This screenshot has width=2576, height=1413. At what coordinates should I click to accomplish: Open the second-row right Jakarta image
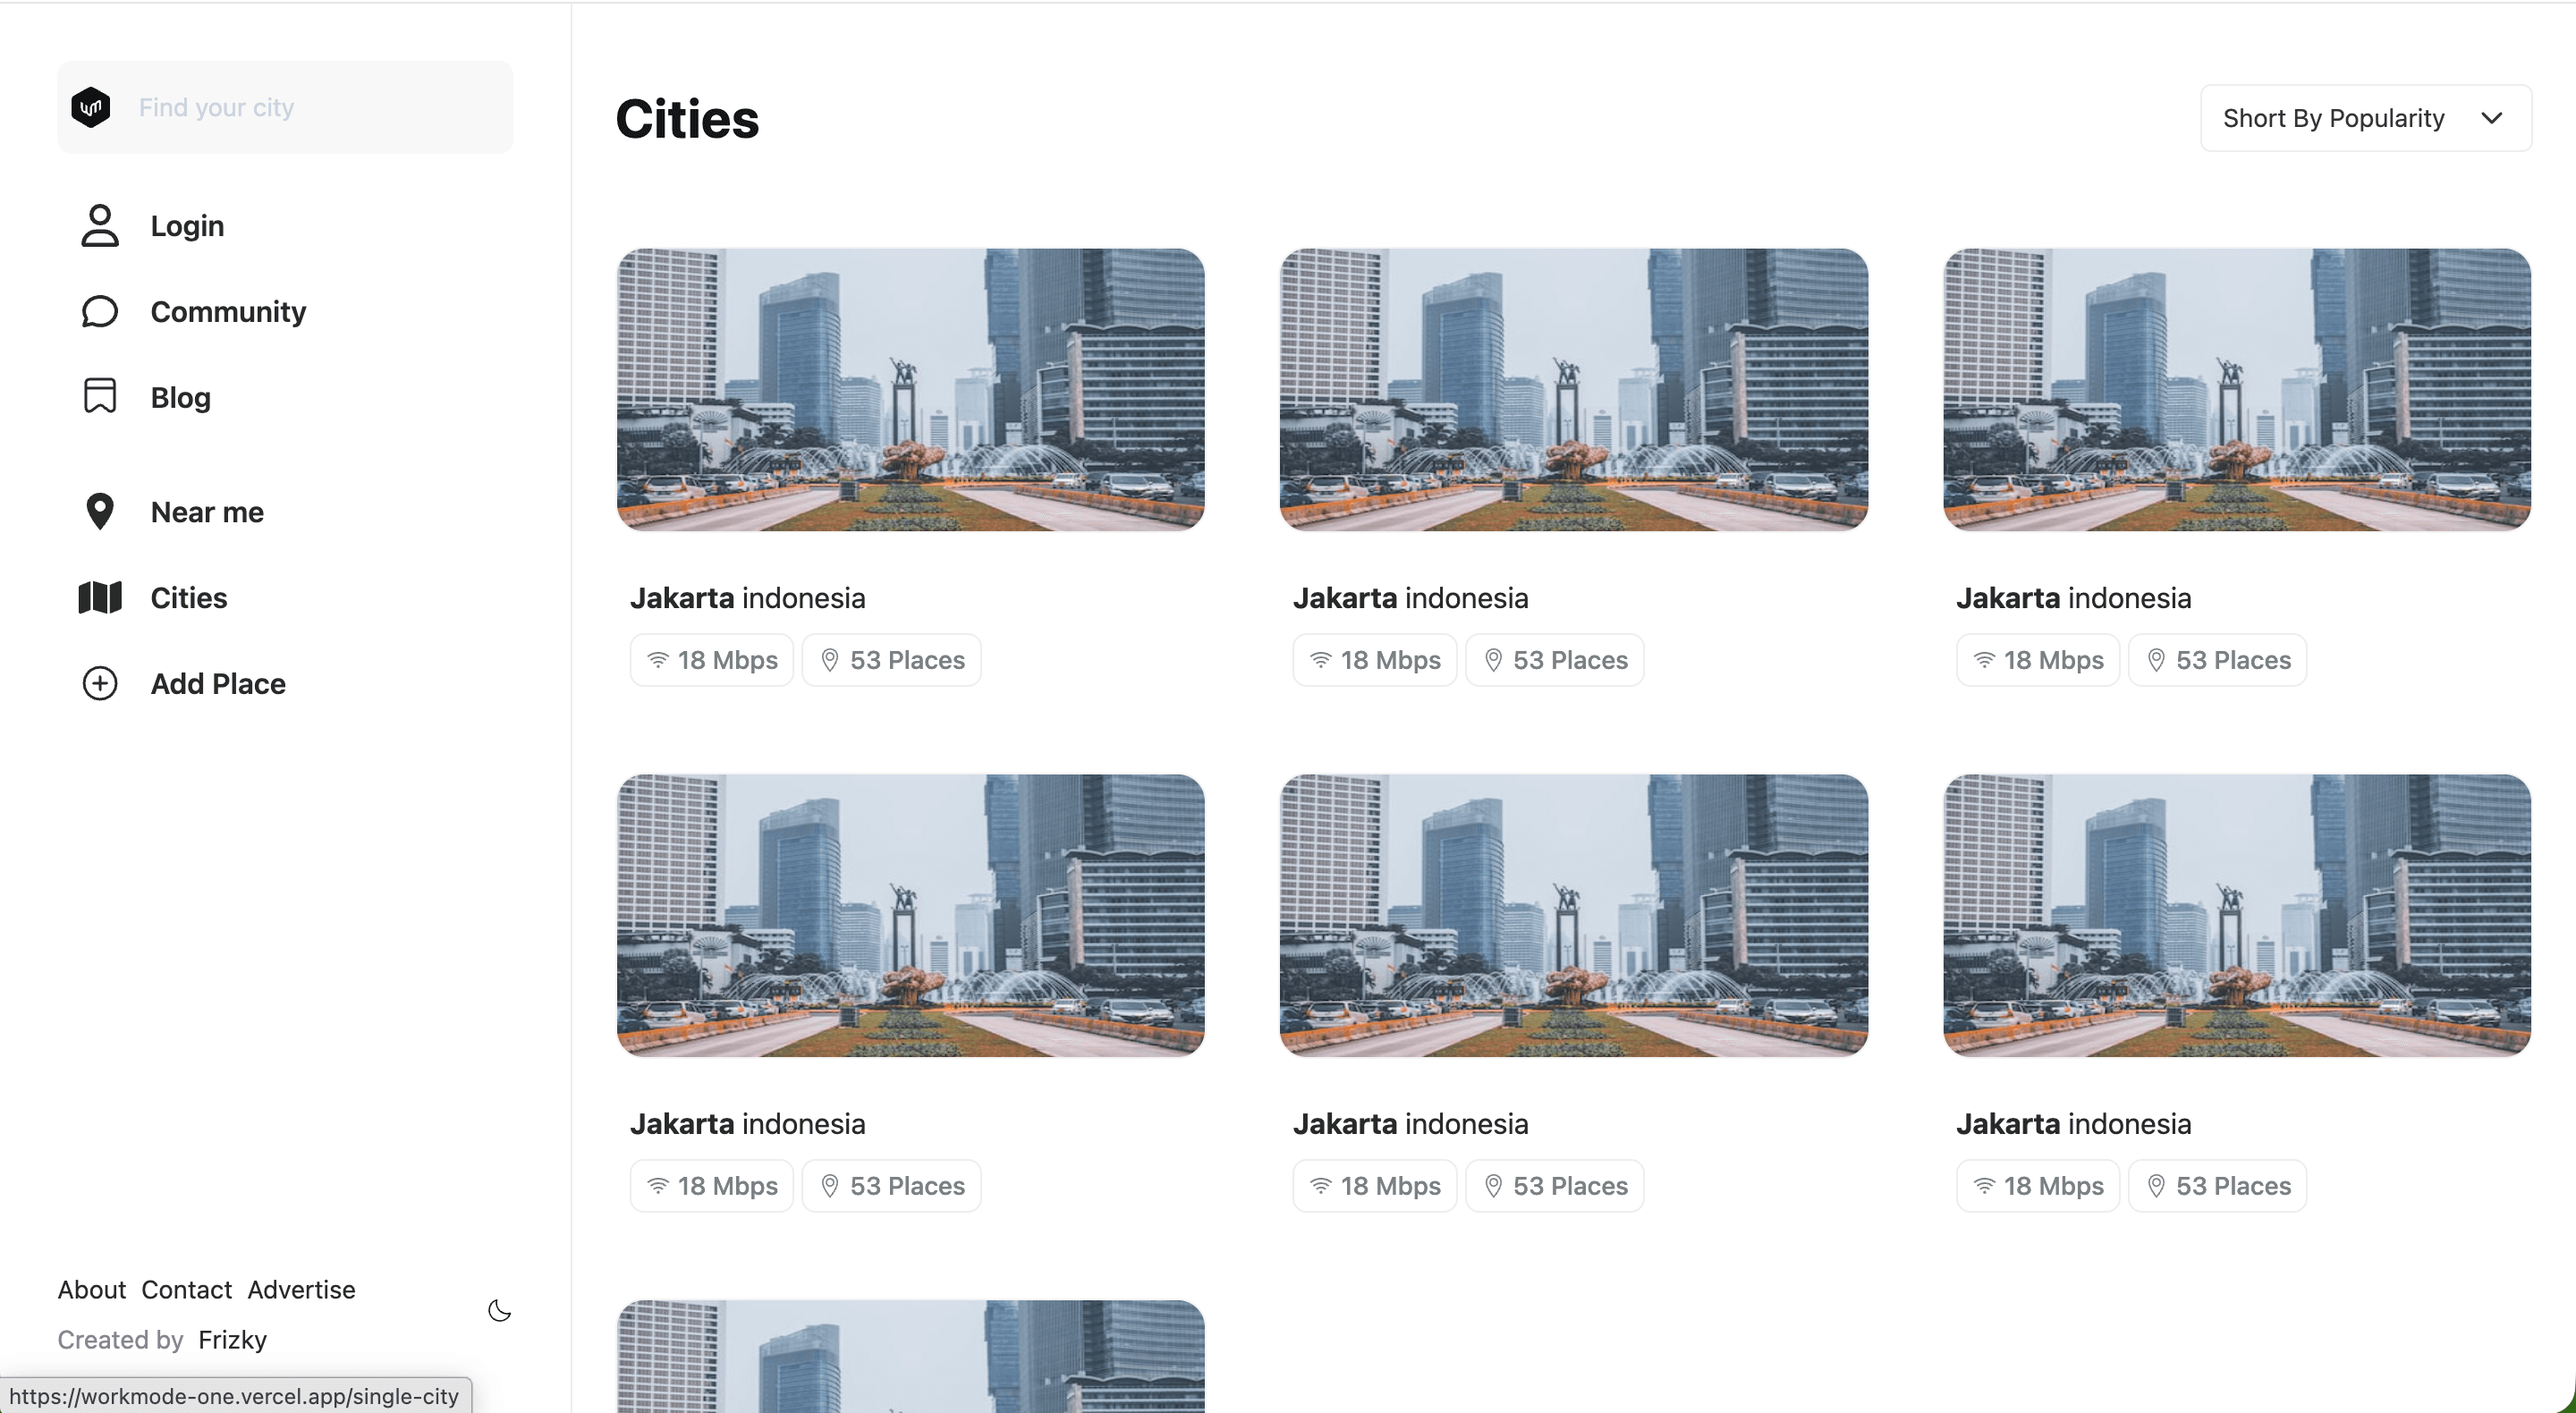coord(2236,915)
